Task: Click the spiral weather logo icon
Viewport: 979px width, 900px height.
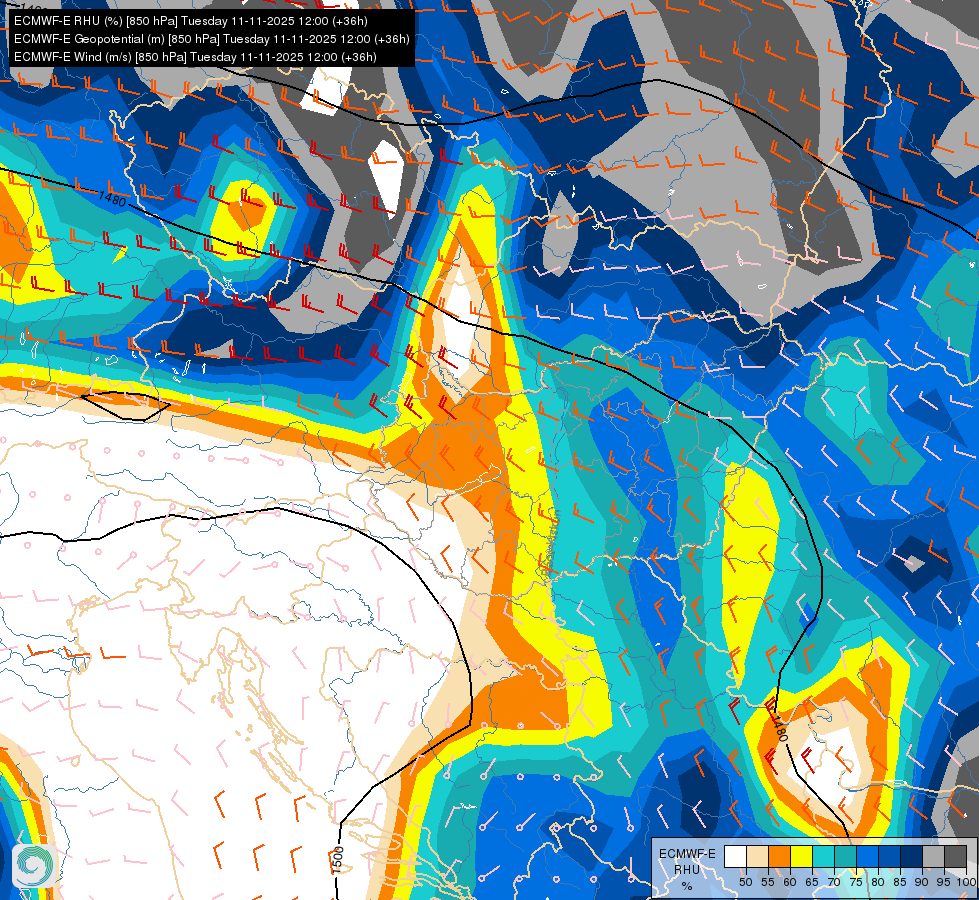Action: coord(36,865)
